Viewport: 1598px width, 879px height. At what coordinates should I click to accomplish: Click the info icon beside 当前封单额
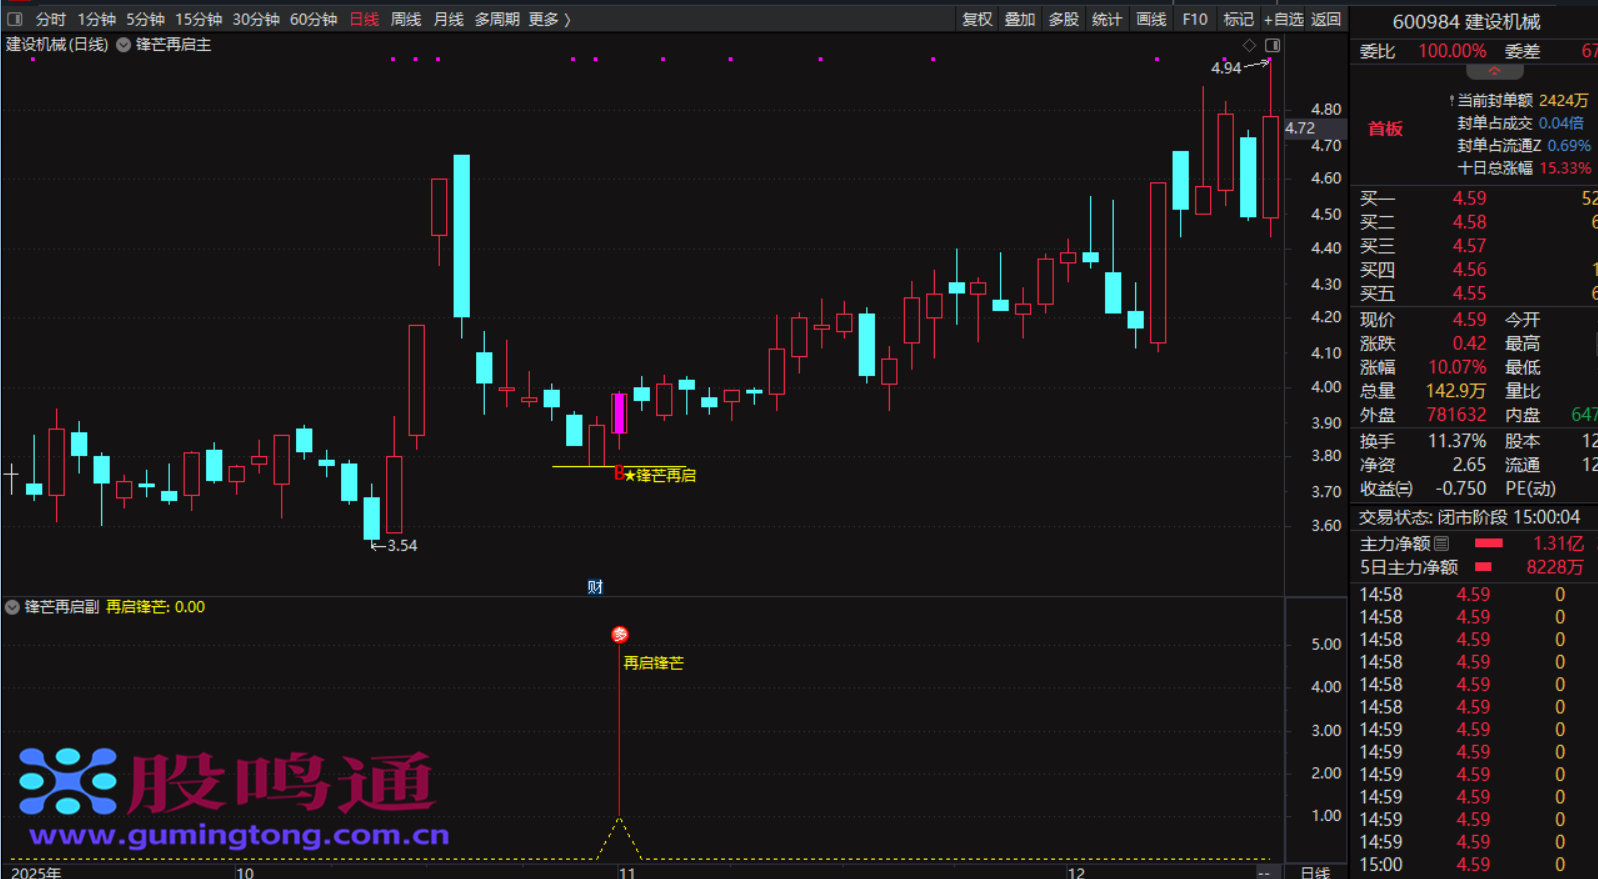click(x=1451, y=101)
